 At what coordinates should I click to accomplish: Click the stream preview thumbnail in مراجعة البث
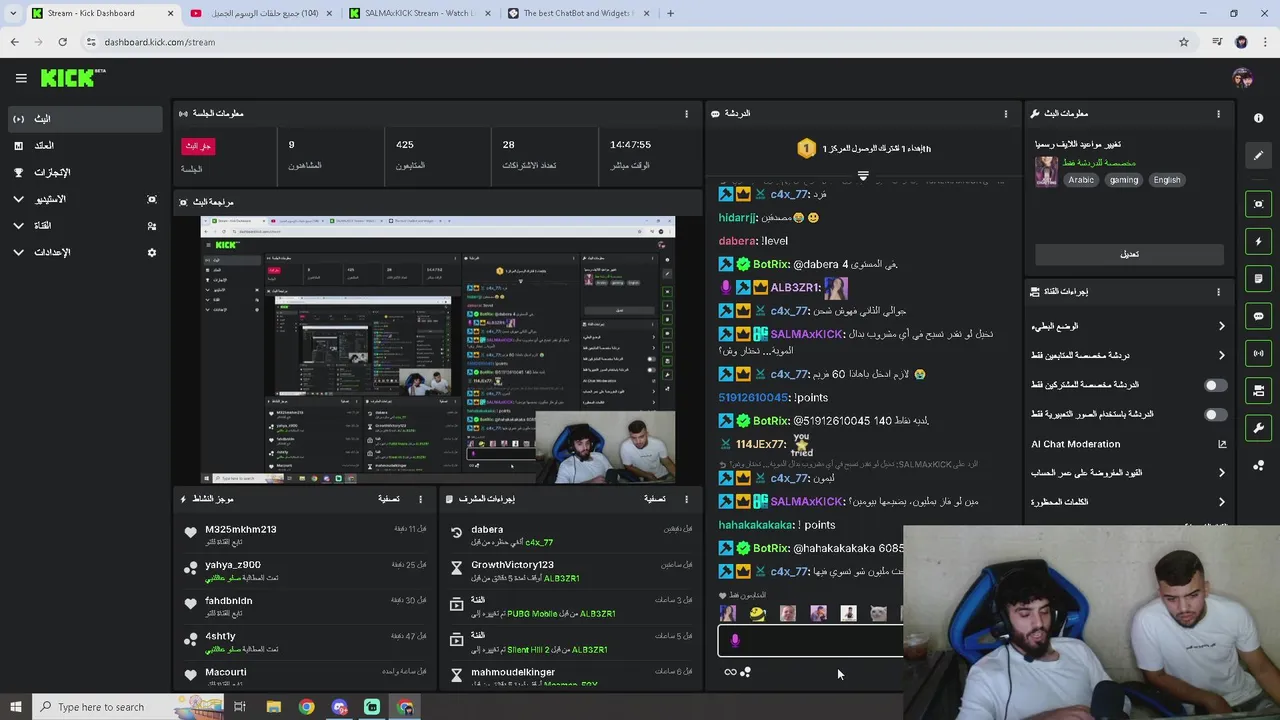pos(438,350)
